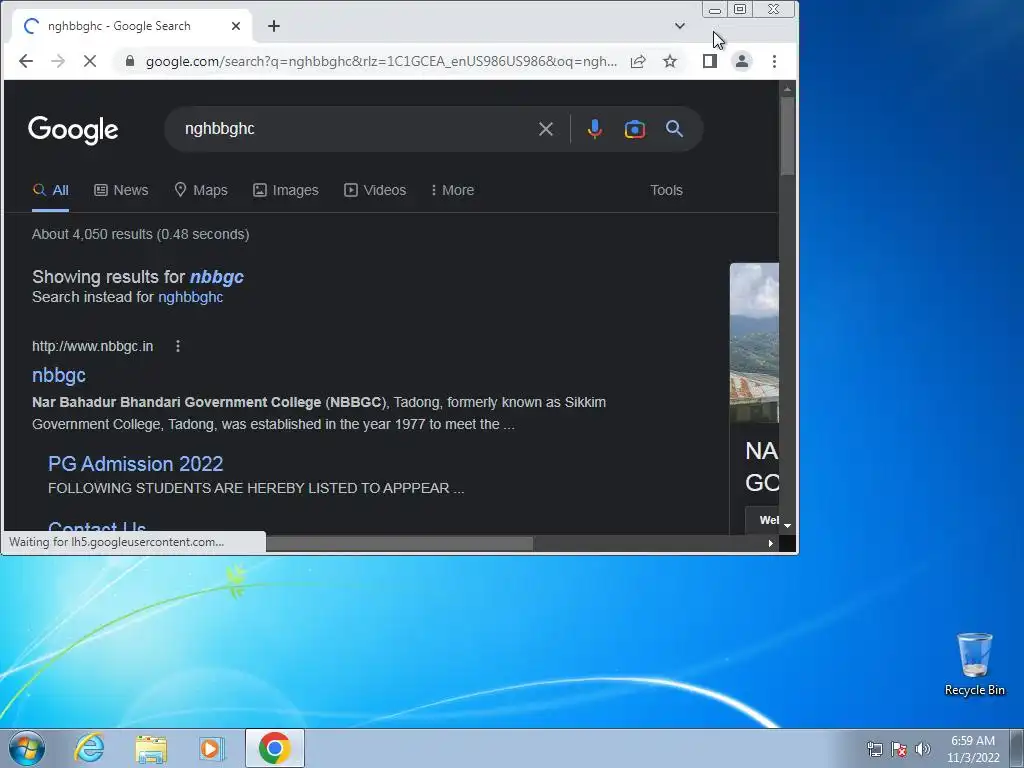
Task: Stop loading the page
Action: [90, 61]
